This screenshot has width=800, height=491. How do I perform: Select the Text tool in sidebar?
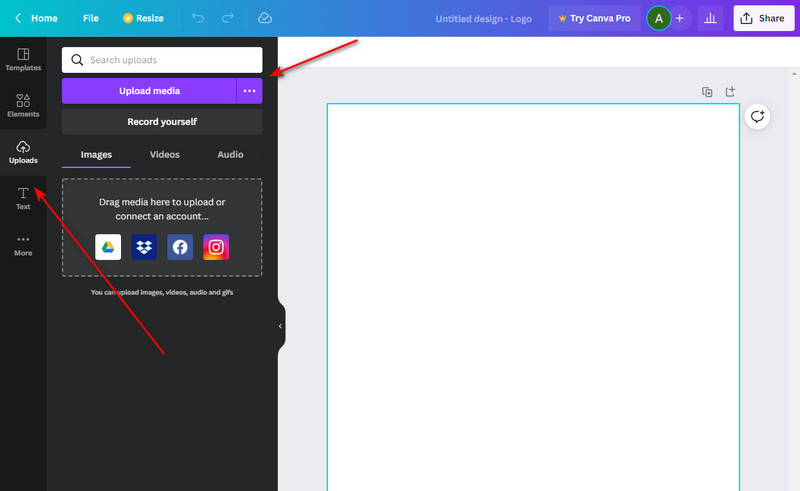click(23, 197)
